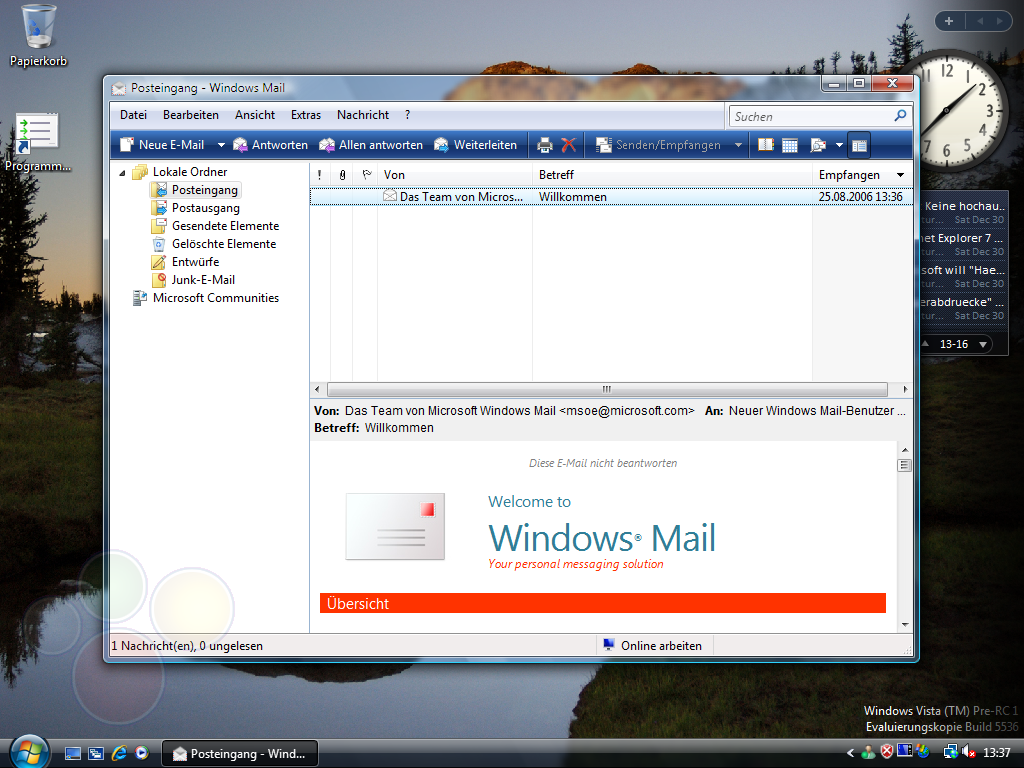1024x768 pixels.
Task: Click the red X delete icon
Action: 569,145
